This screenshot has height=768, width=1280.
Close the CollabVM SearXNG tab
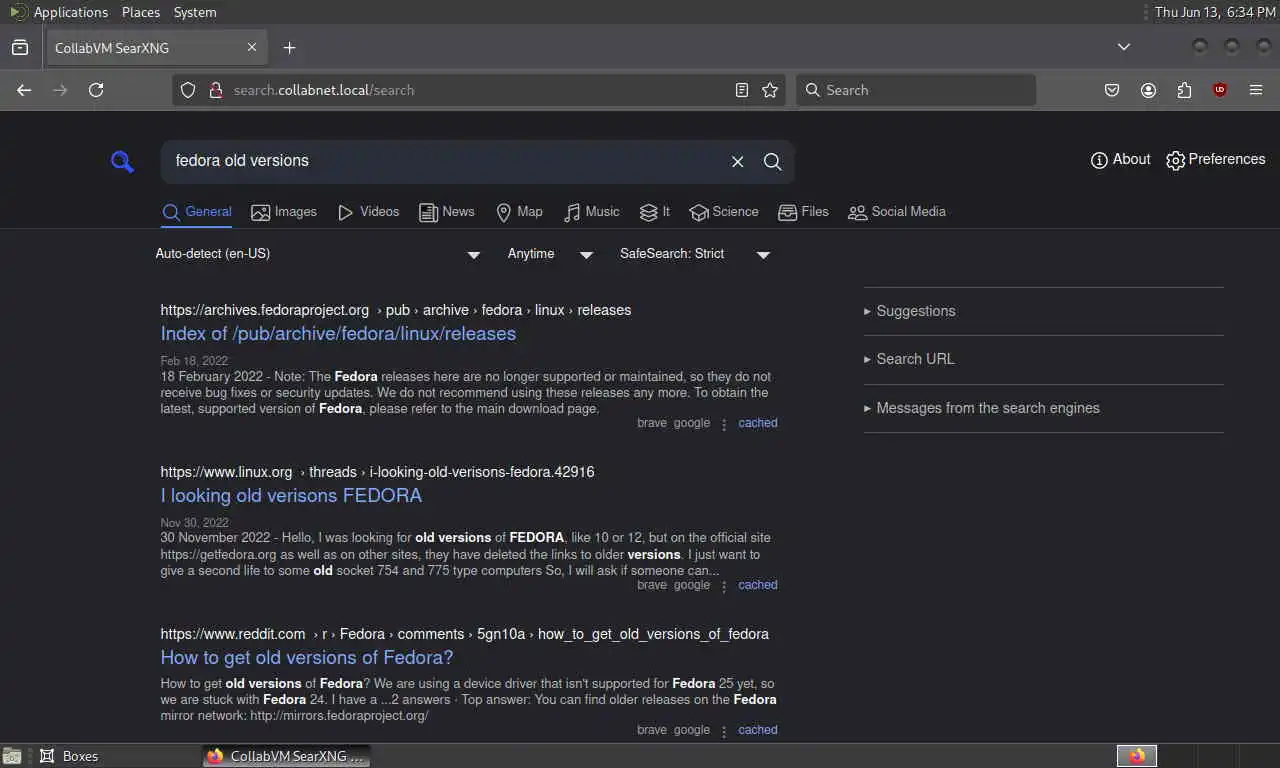point(252,48)
